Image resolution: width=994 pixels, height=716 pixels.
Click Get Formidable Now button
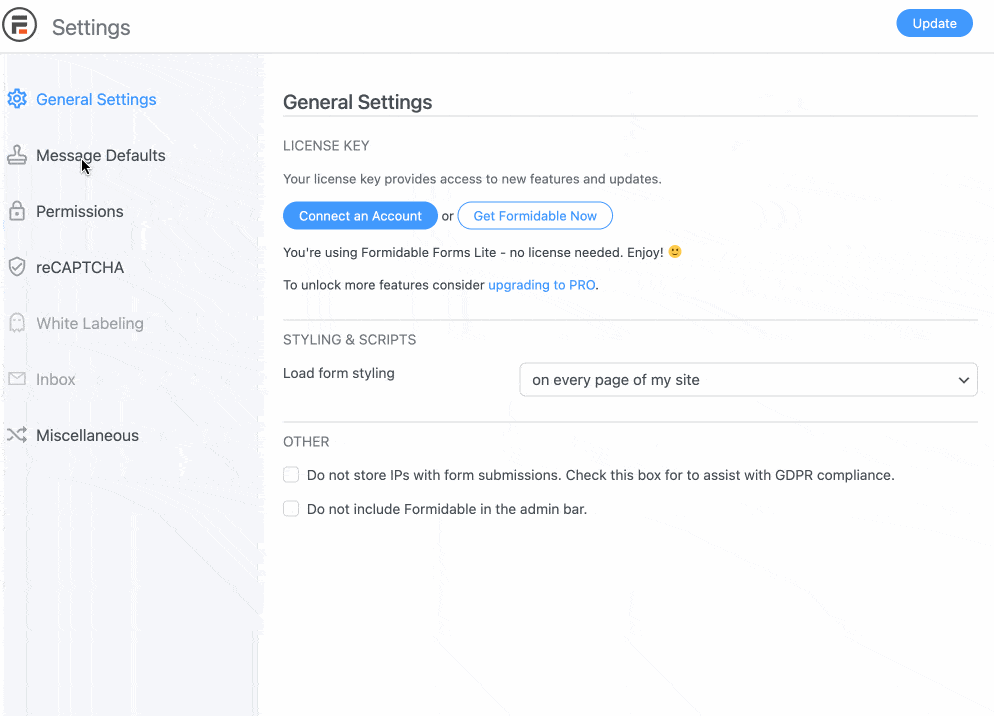click(x=535, y=216)
